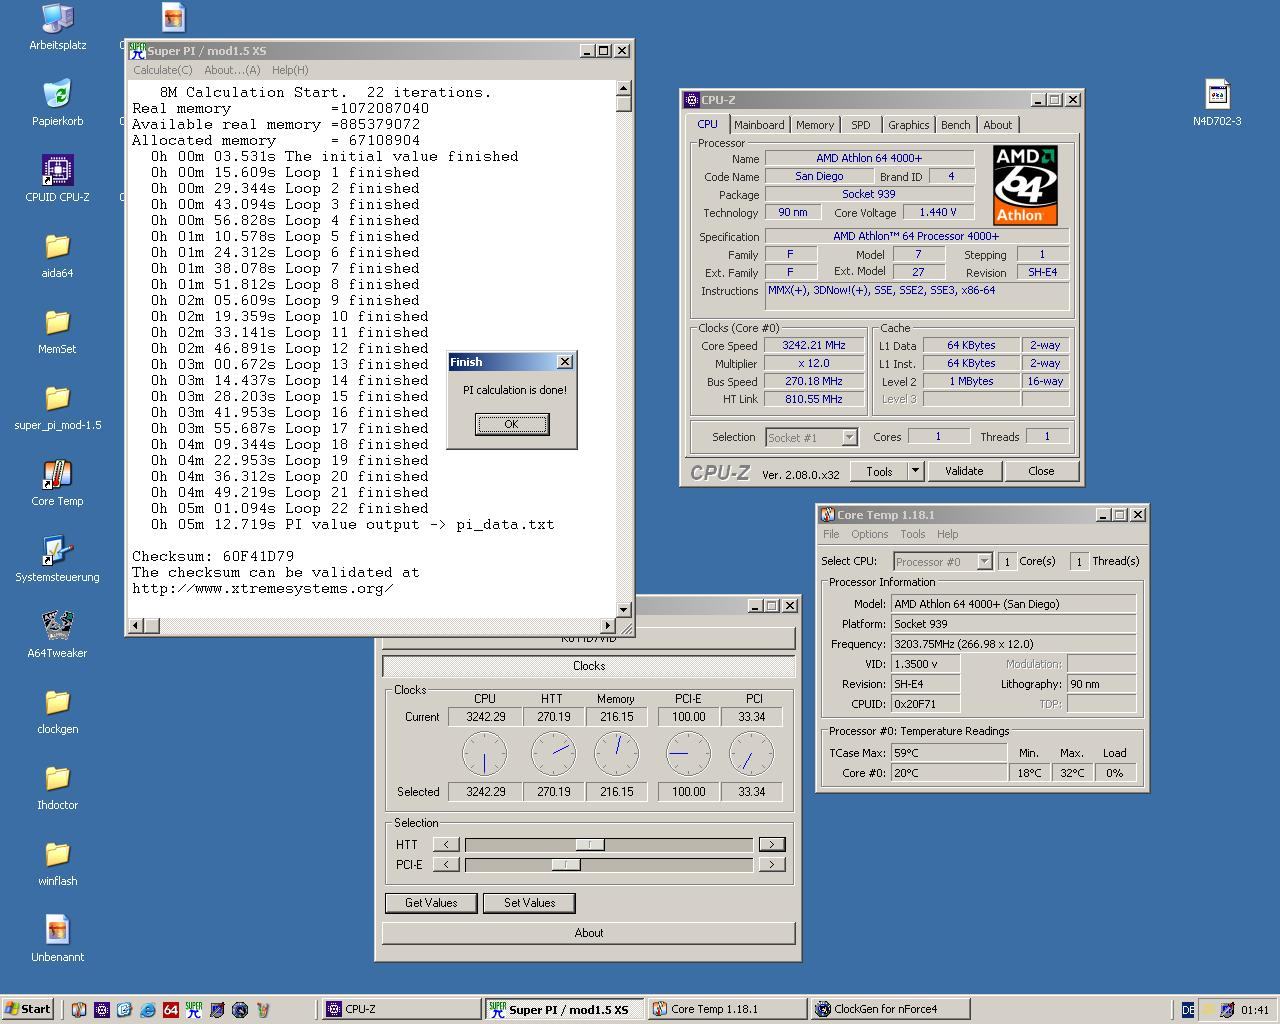1280x1024 pixels.
Task: Click the PCI-E slider thumb in ClockGen
Action: click(566, 865)
